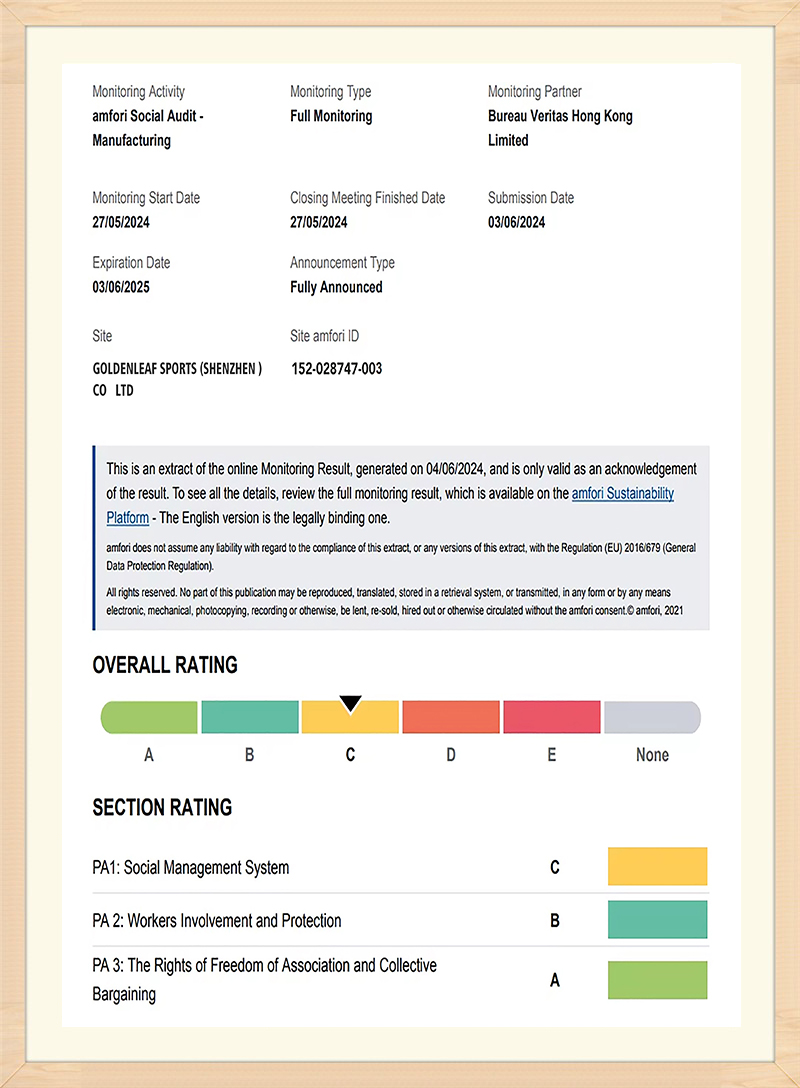This screenshot has width=800, height=1088.
Task: Select 'PA1: Social Management System' row text
Action: tap(191, 868)
